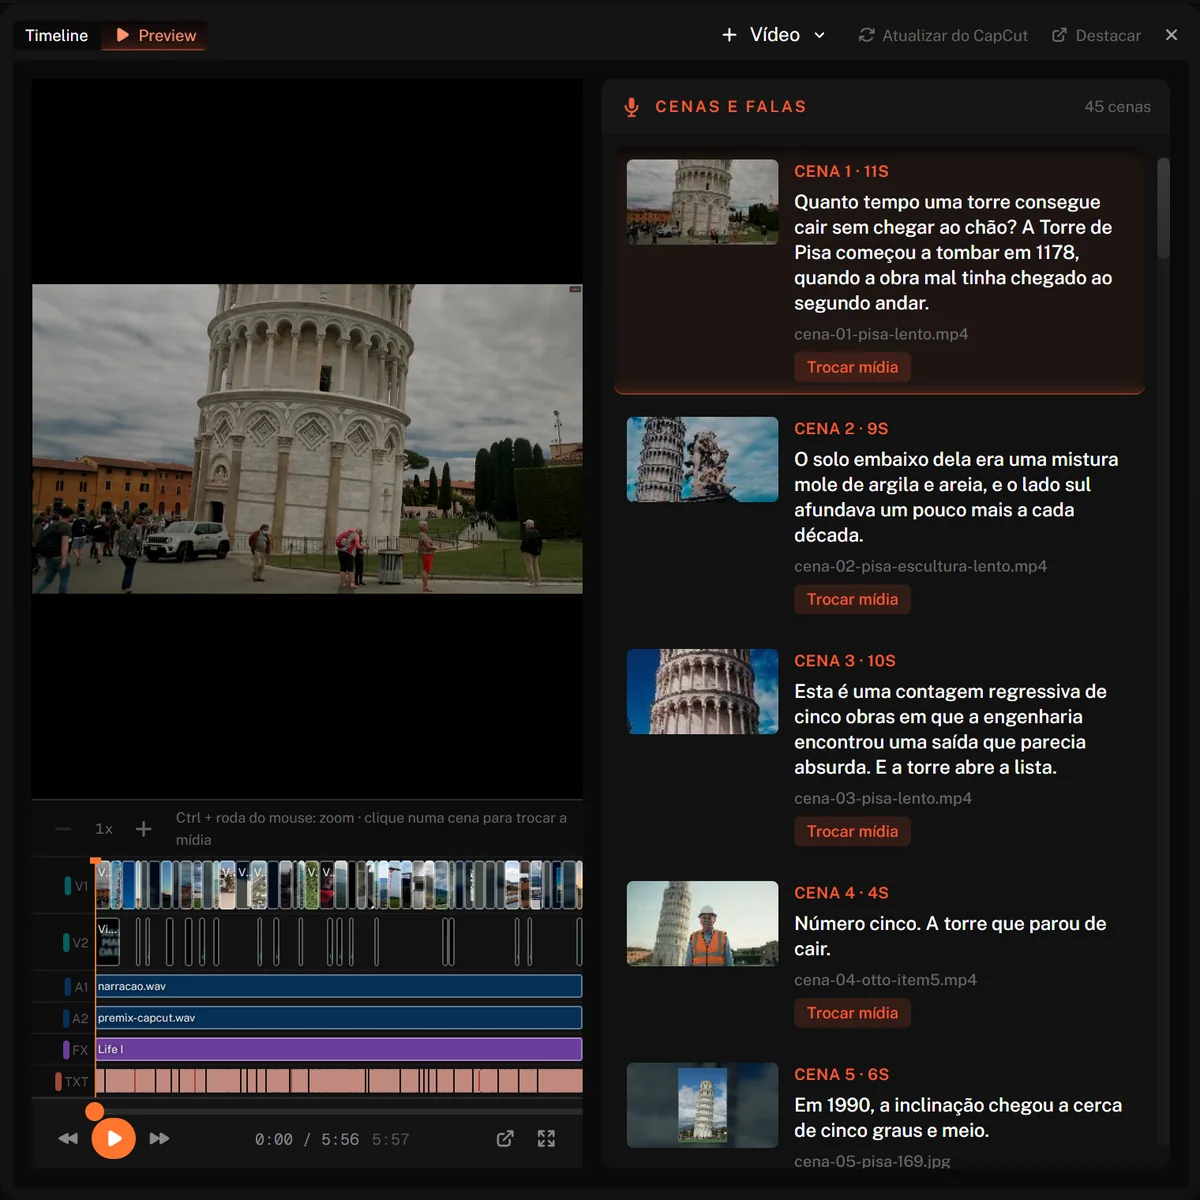Select the narracao.wav audio clip

coord(339,986)
